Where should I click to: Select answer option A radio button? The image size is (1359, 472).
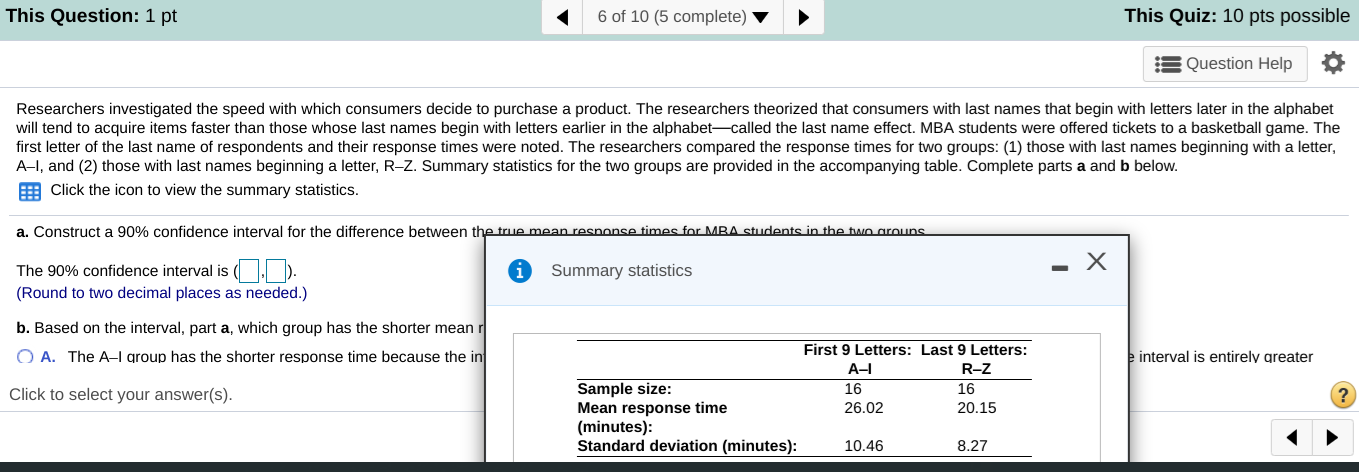25,357
